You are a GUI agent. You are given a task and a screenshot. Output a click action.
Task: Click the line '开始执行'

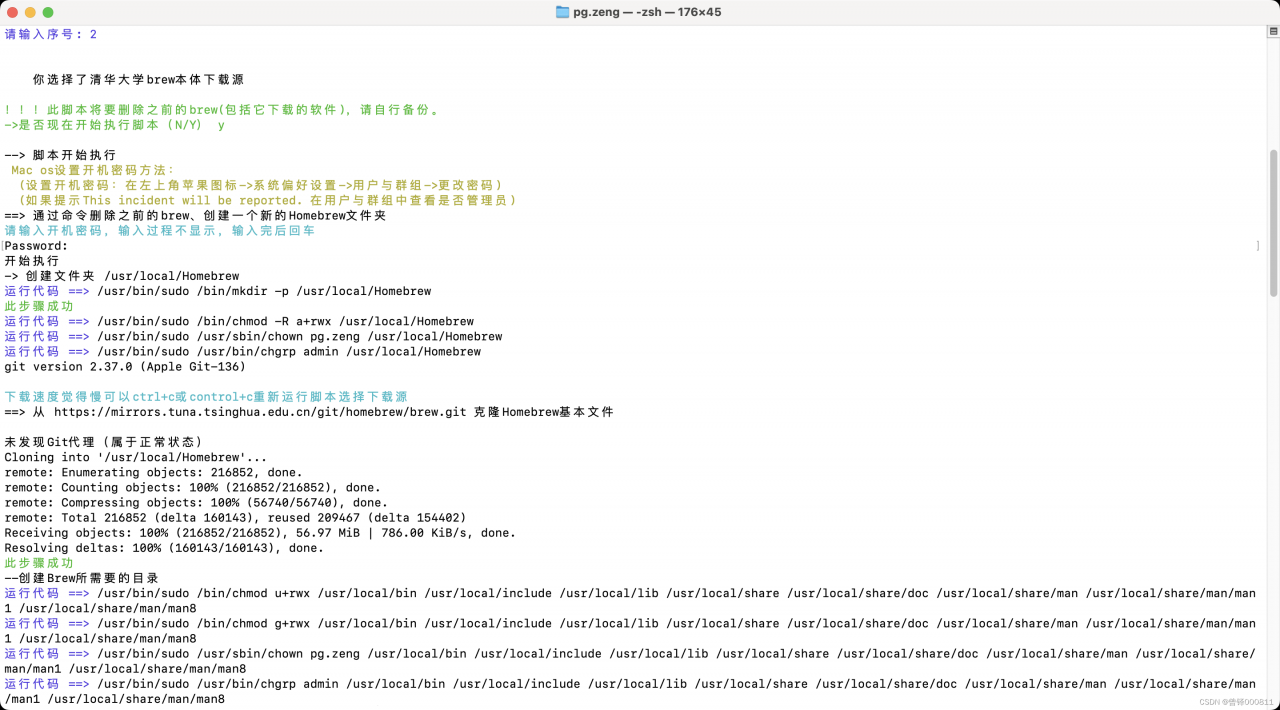pos(32,261)
